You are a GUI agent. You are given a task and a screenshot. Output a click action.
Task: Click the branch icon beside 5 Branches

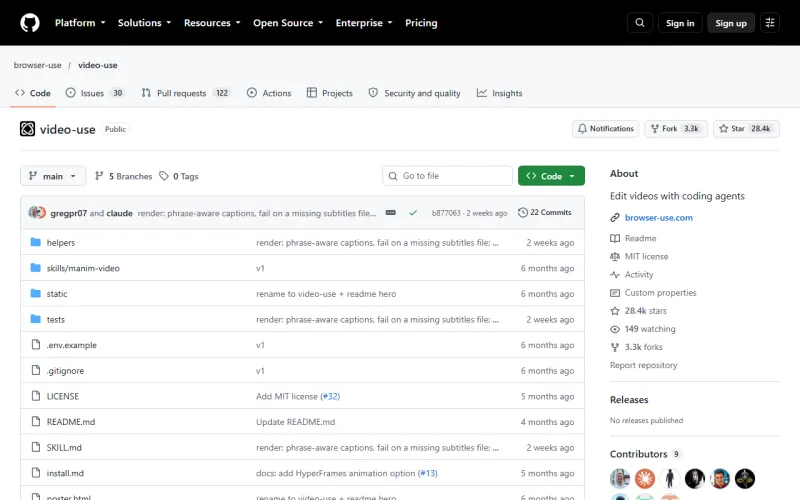99,176
